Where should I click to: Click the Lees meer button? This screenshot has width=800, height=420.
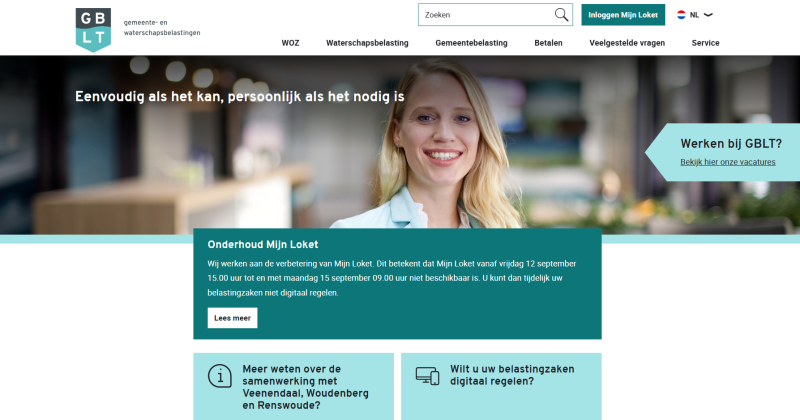[232, 318]
